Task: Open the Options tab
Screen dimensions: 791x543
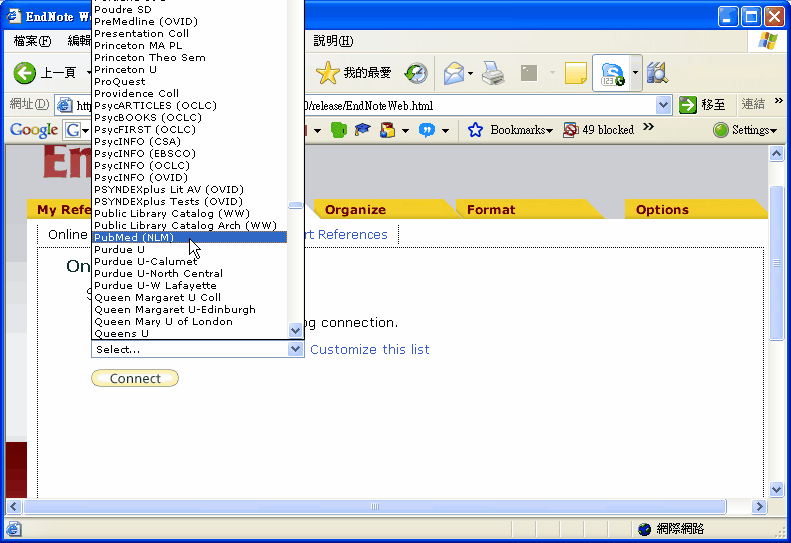Action: [x=662, y=209]
